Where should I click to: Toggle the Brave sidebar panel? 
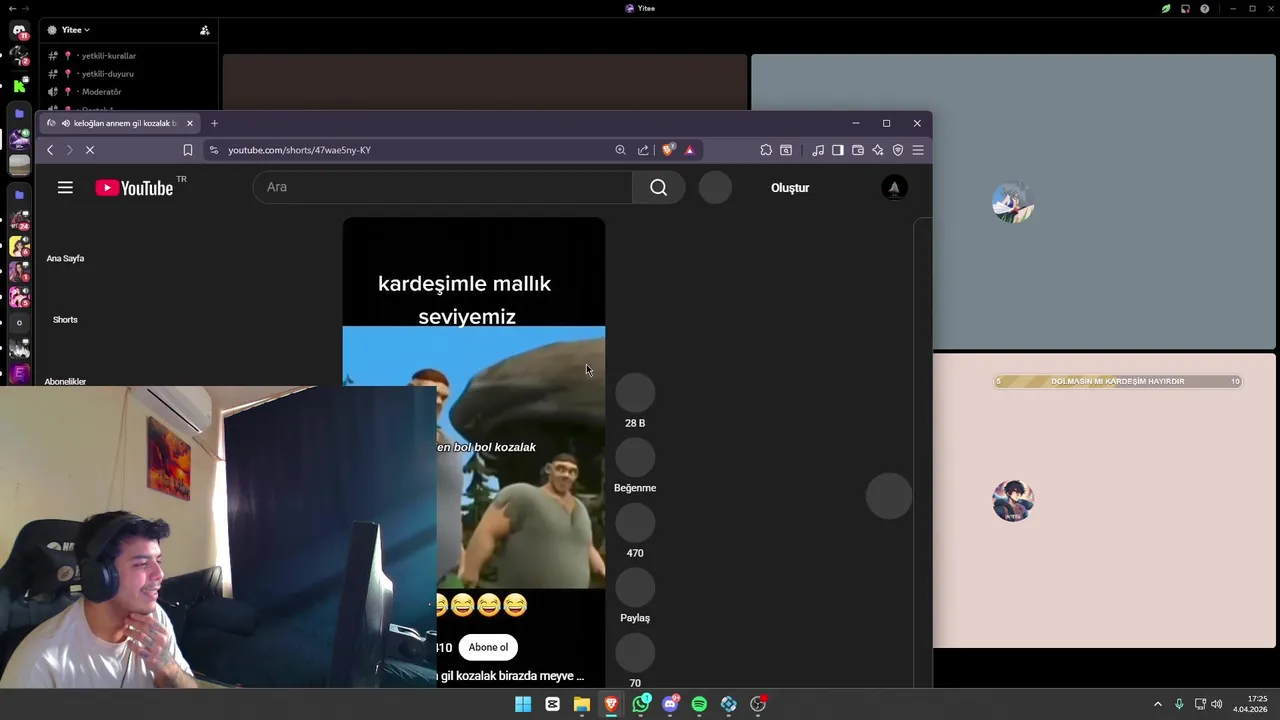(838, 150)
